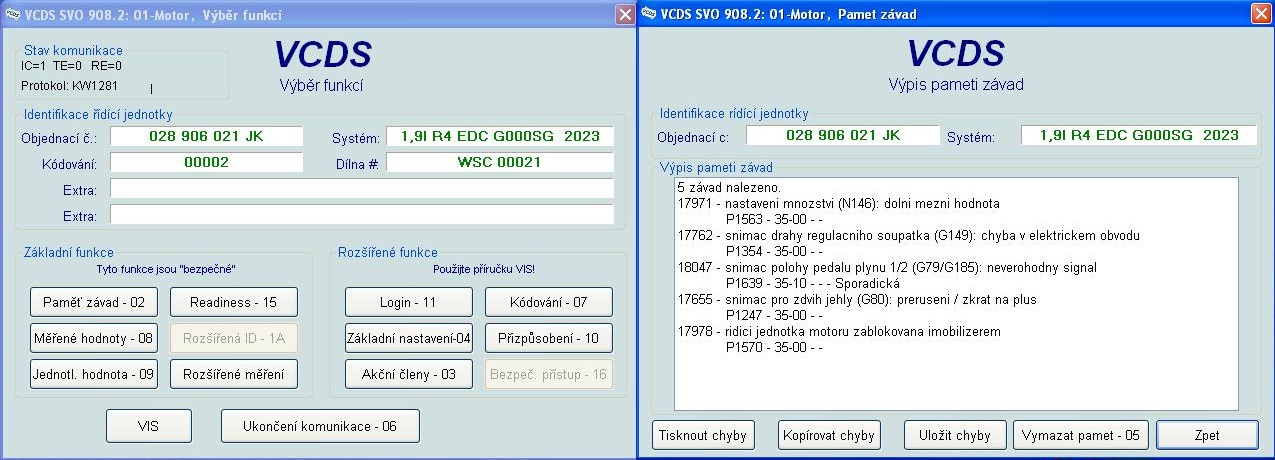
Task: Select fault line 17971 nastaveni mnozstvi (N146)
Action: (x=838, y=204)
